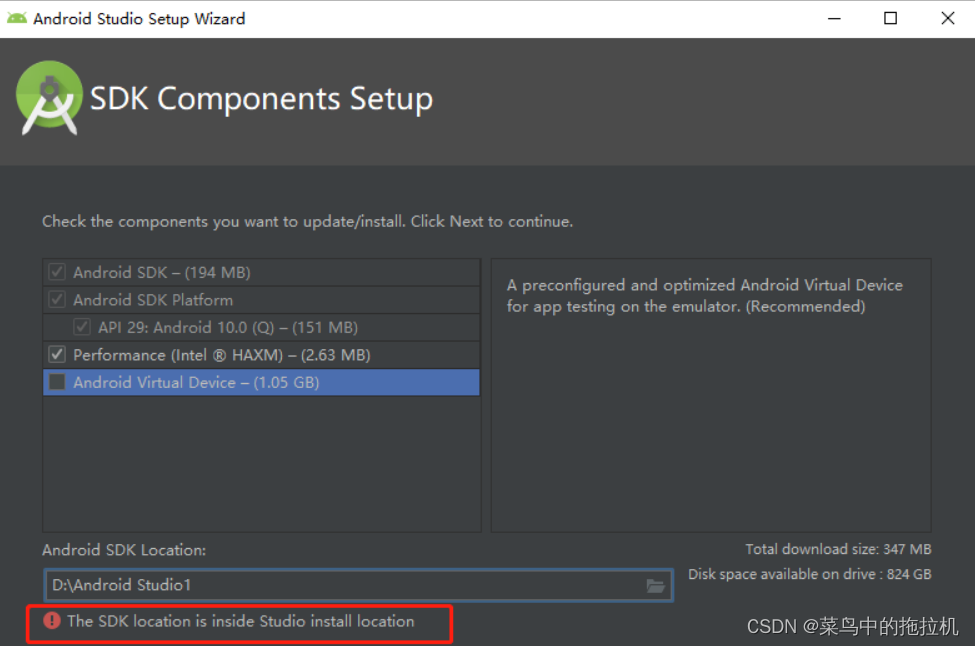
Task: Disable the Performance (Intel HAXM) checkbox
Action: pos(56,354)
